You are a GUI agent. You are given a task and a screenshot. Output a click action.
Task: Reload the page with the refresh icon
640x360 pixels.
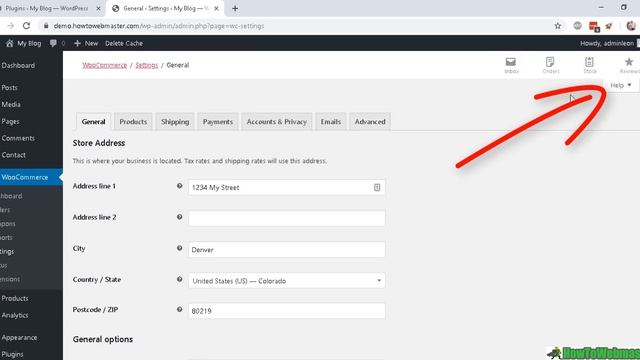click(27, 26)
